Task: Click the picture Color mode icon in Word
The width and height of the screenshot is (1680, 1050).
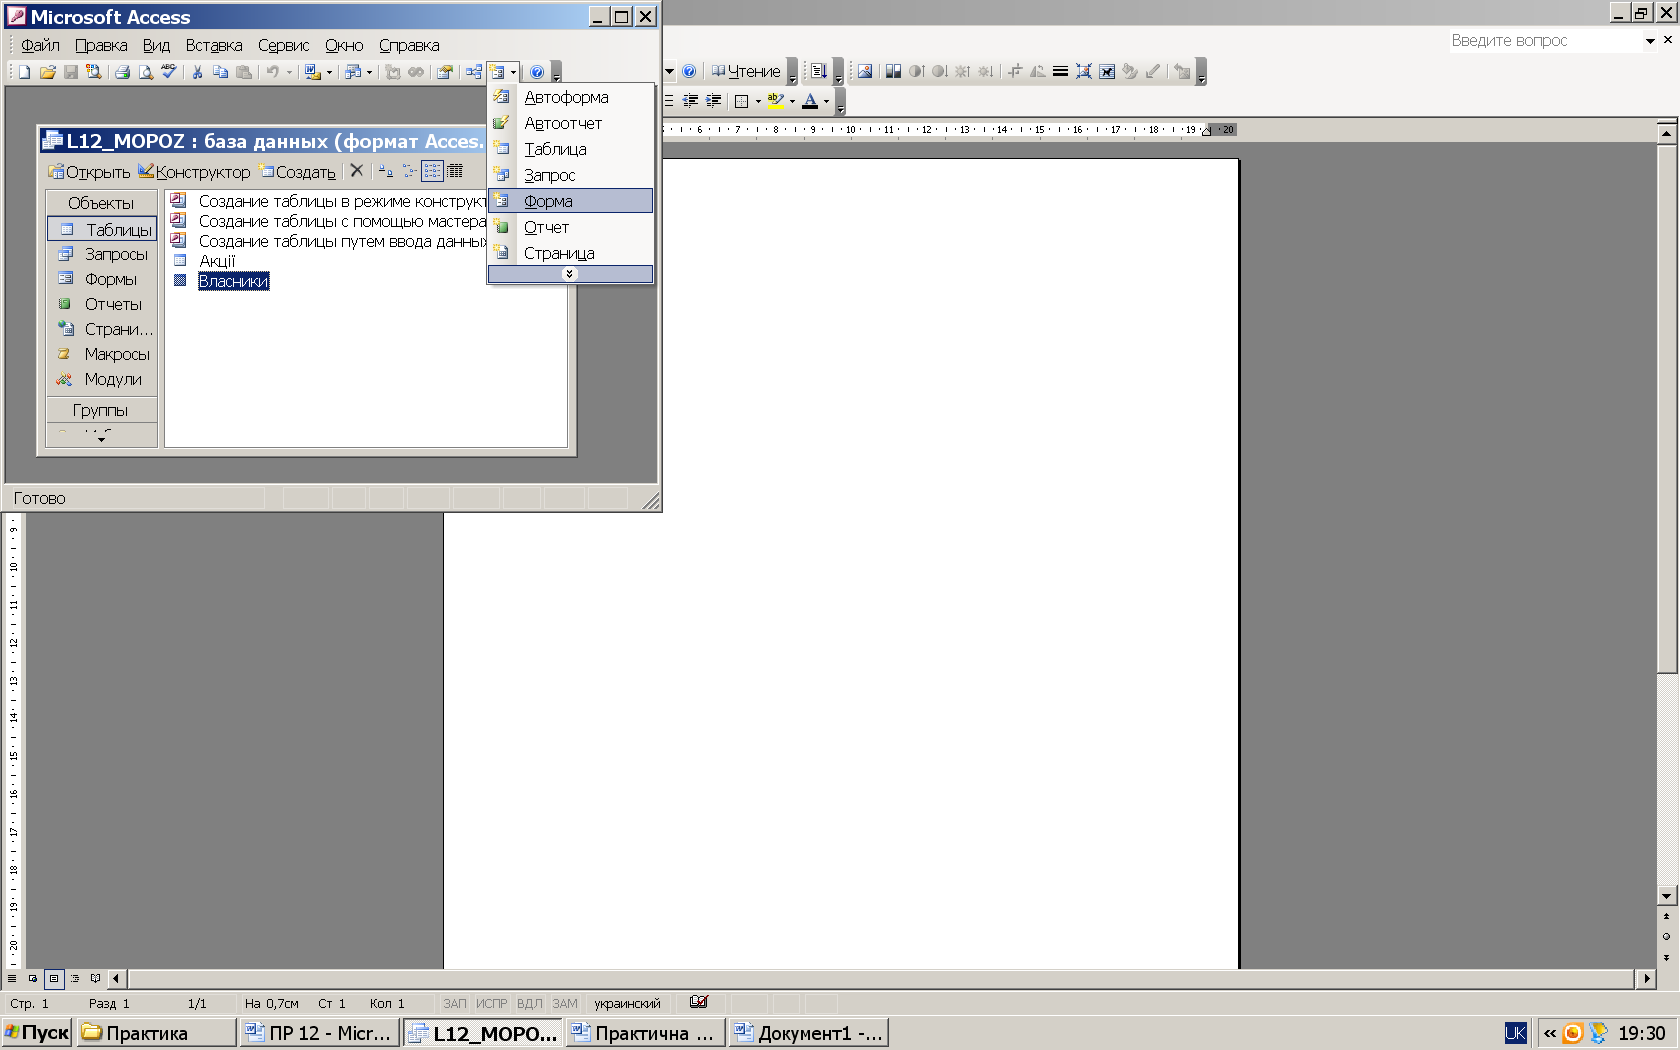Action: click(893, 71)
